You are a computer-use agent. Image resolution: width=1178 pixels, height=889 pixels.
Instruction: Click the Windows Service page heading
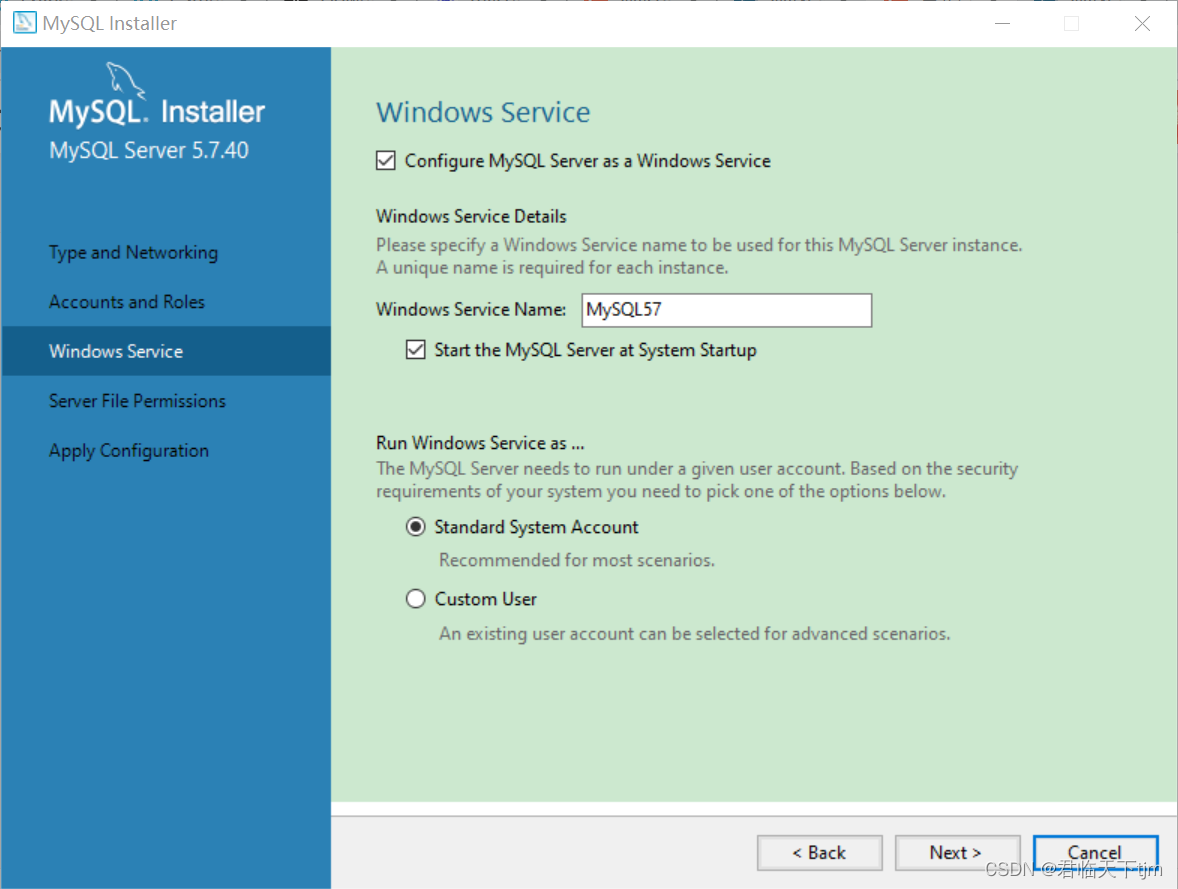point(483,112)
